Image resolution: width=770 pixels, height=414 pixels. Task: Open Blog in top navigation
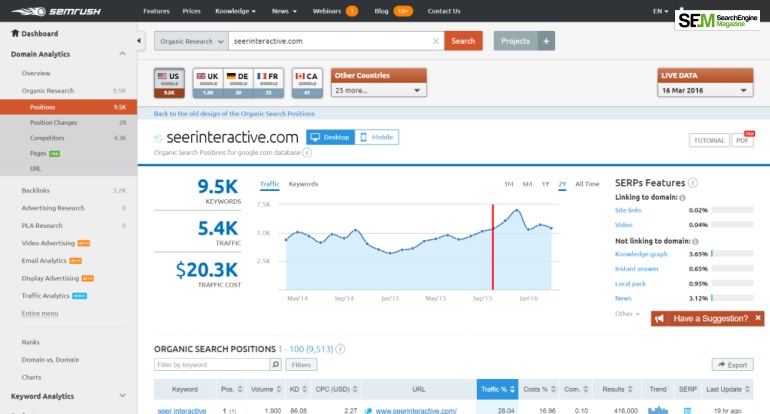[x=381, y=11]
